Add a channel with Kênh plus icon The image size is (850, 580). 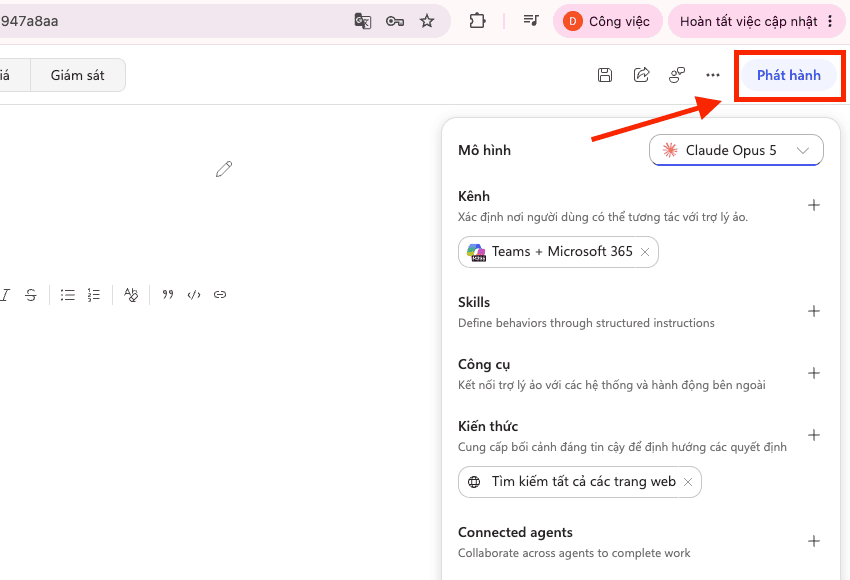click(814, 205)
